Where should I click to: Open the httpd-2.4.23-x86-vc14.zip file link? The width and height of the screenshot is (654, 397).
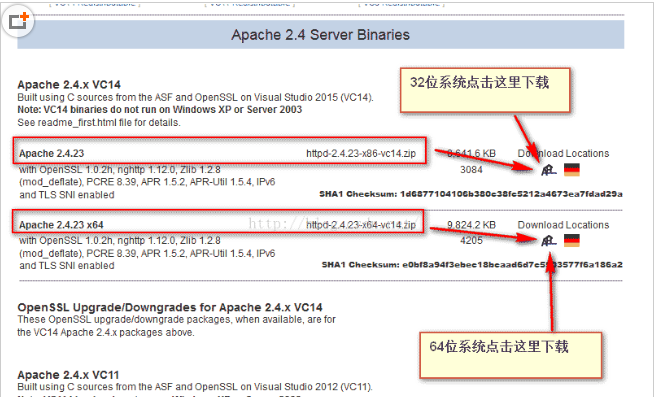361,153
